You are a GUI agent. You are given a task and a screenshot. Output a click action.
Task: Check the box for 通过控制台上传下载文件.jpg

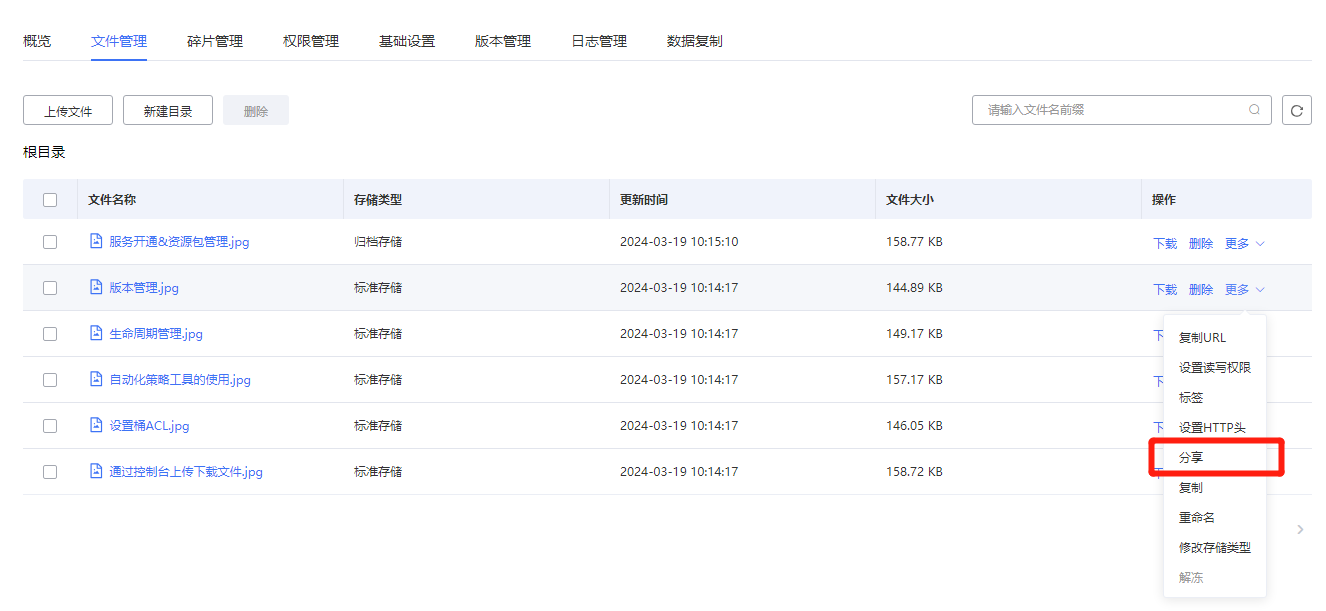pyautogui.click(x=50, y=472)
